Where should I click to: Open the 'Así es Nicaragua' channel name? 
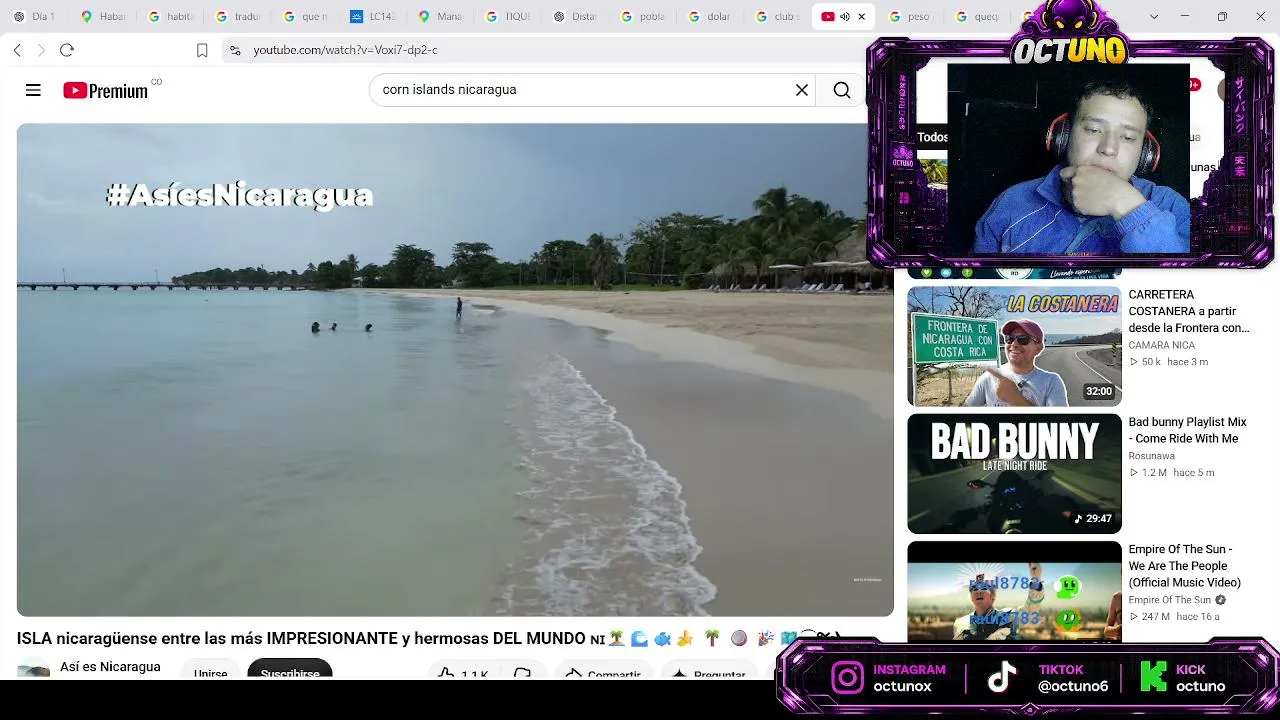click(110, 667)
